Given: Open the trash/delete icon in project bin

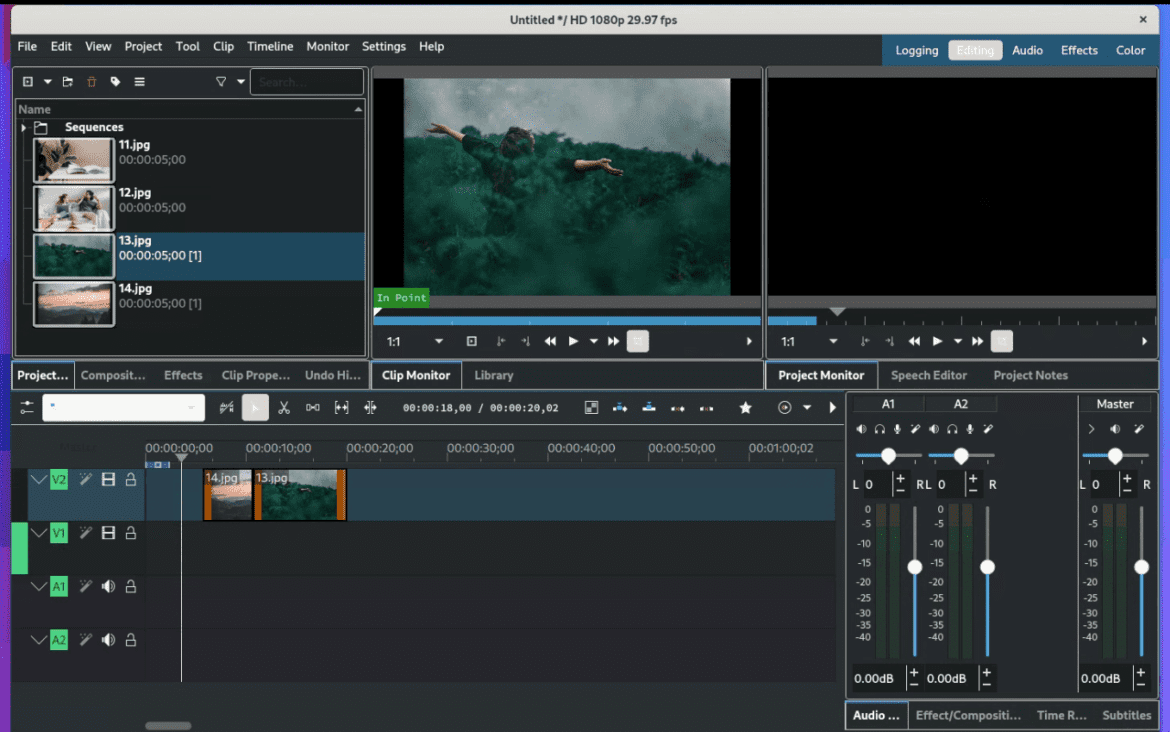Looking at the screenshot, I should pyautogui.click(x=90, y=81).
